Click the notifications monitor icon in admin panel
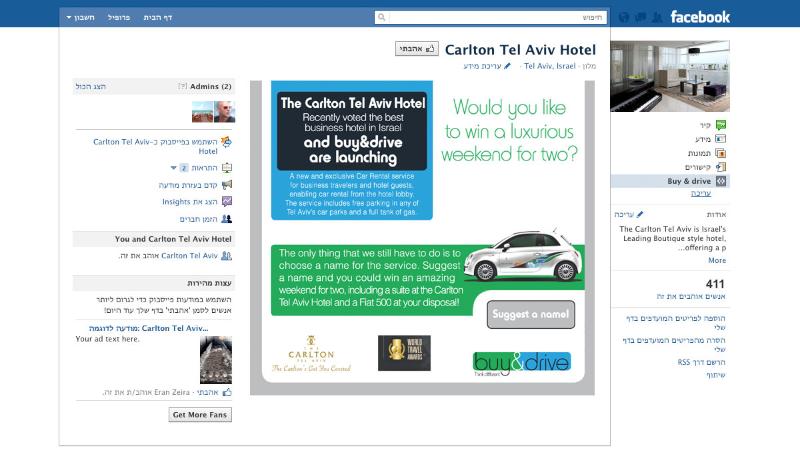This screenshot has height=450, width=800. pyautogui.click(x=227, y=168)
